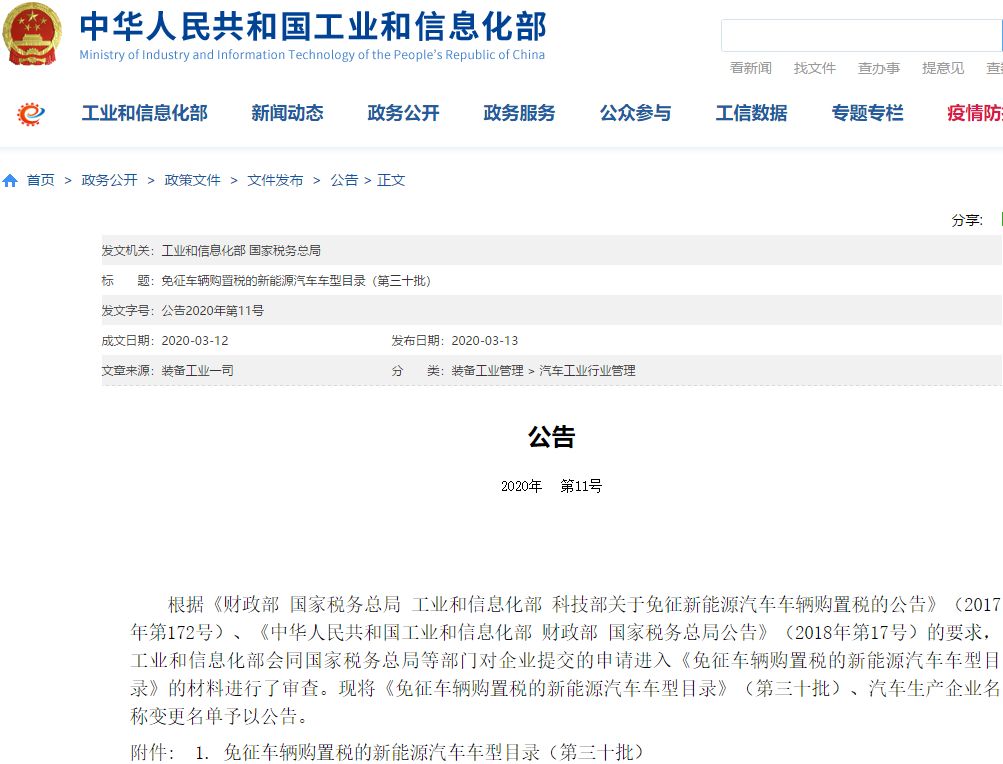Open the 工信数据 menu

[751, 113]
